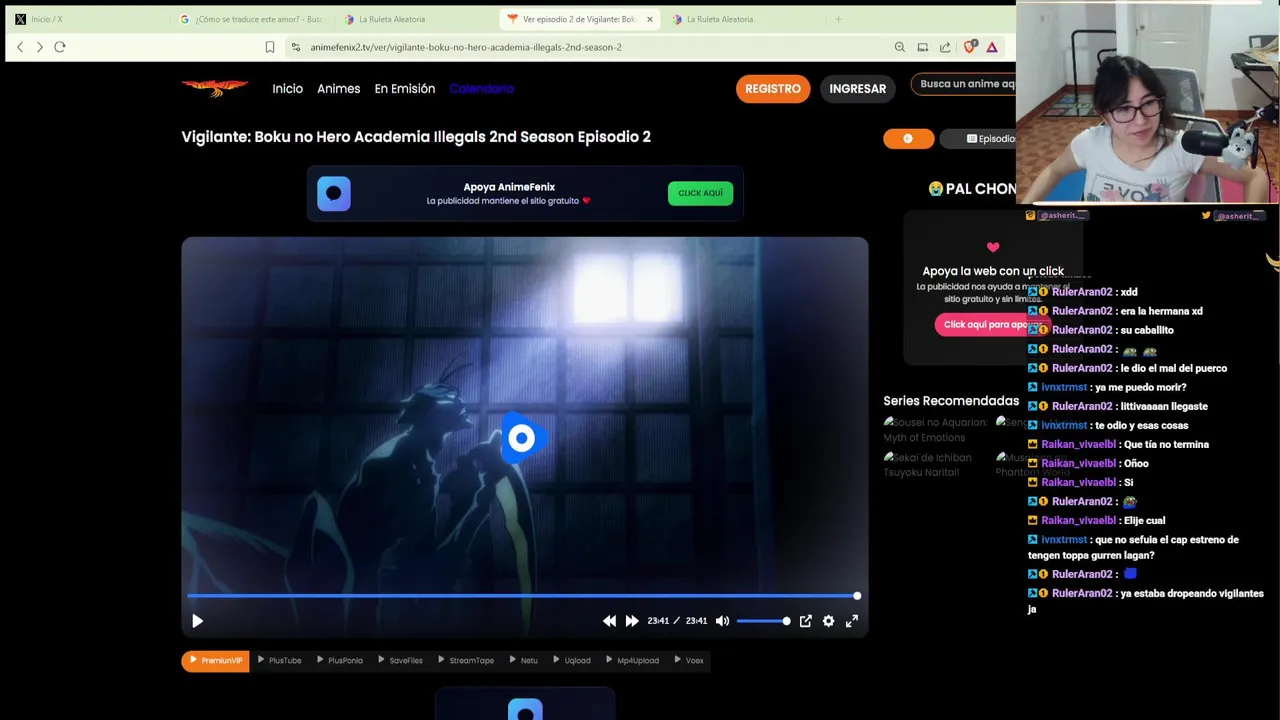
Task: Click the browser forward arrow
Action: pos(40,47)
